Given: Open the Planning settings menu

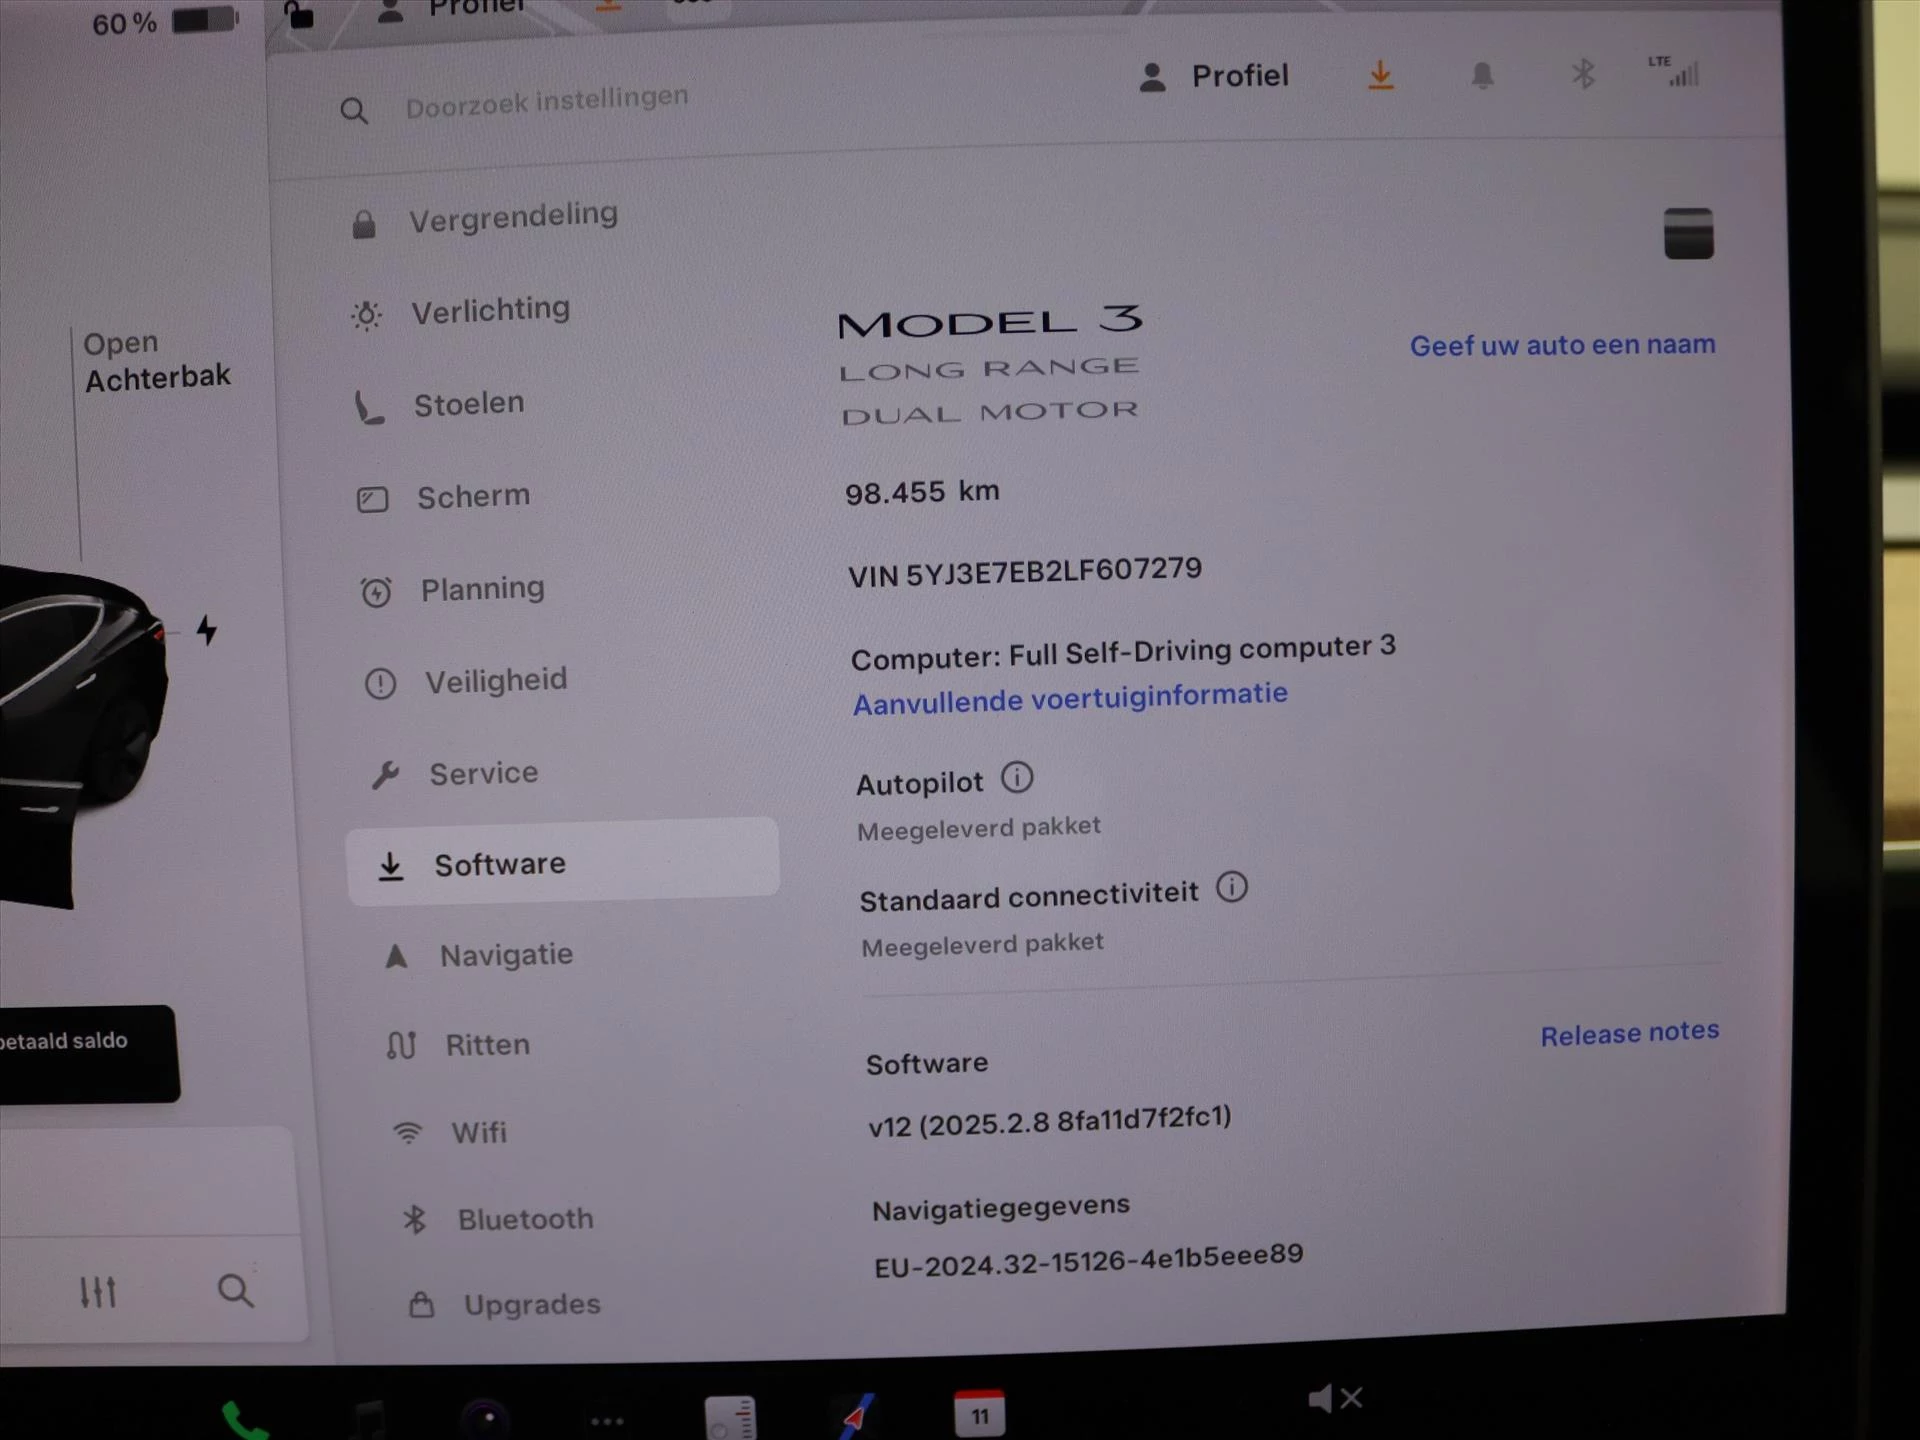Looking at the screenshot, I should tap(453, 590).
